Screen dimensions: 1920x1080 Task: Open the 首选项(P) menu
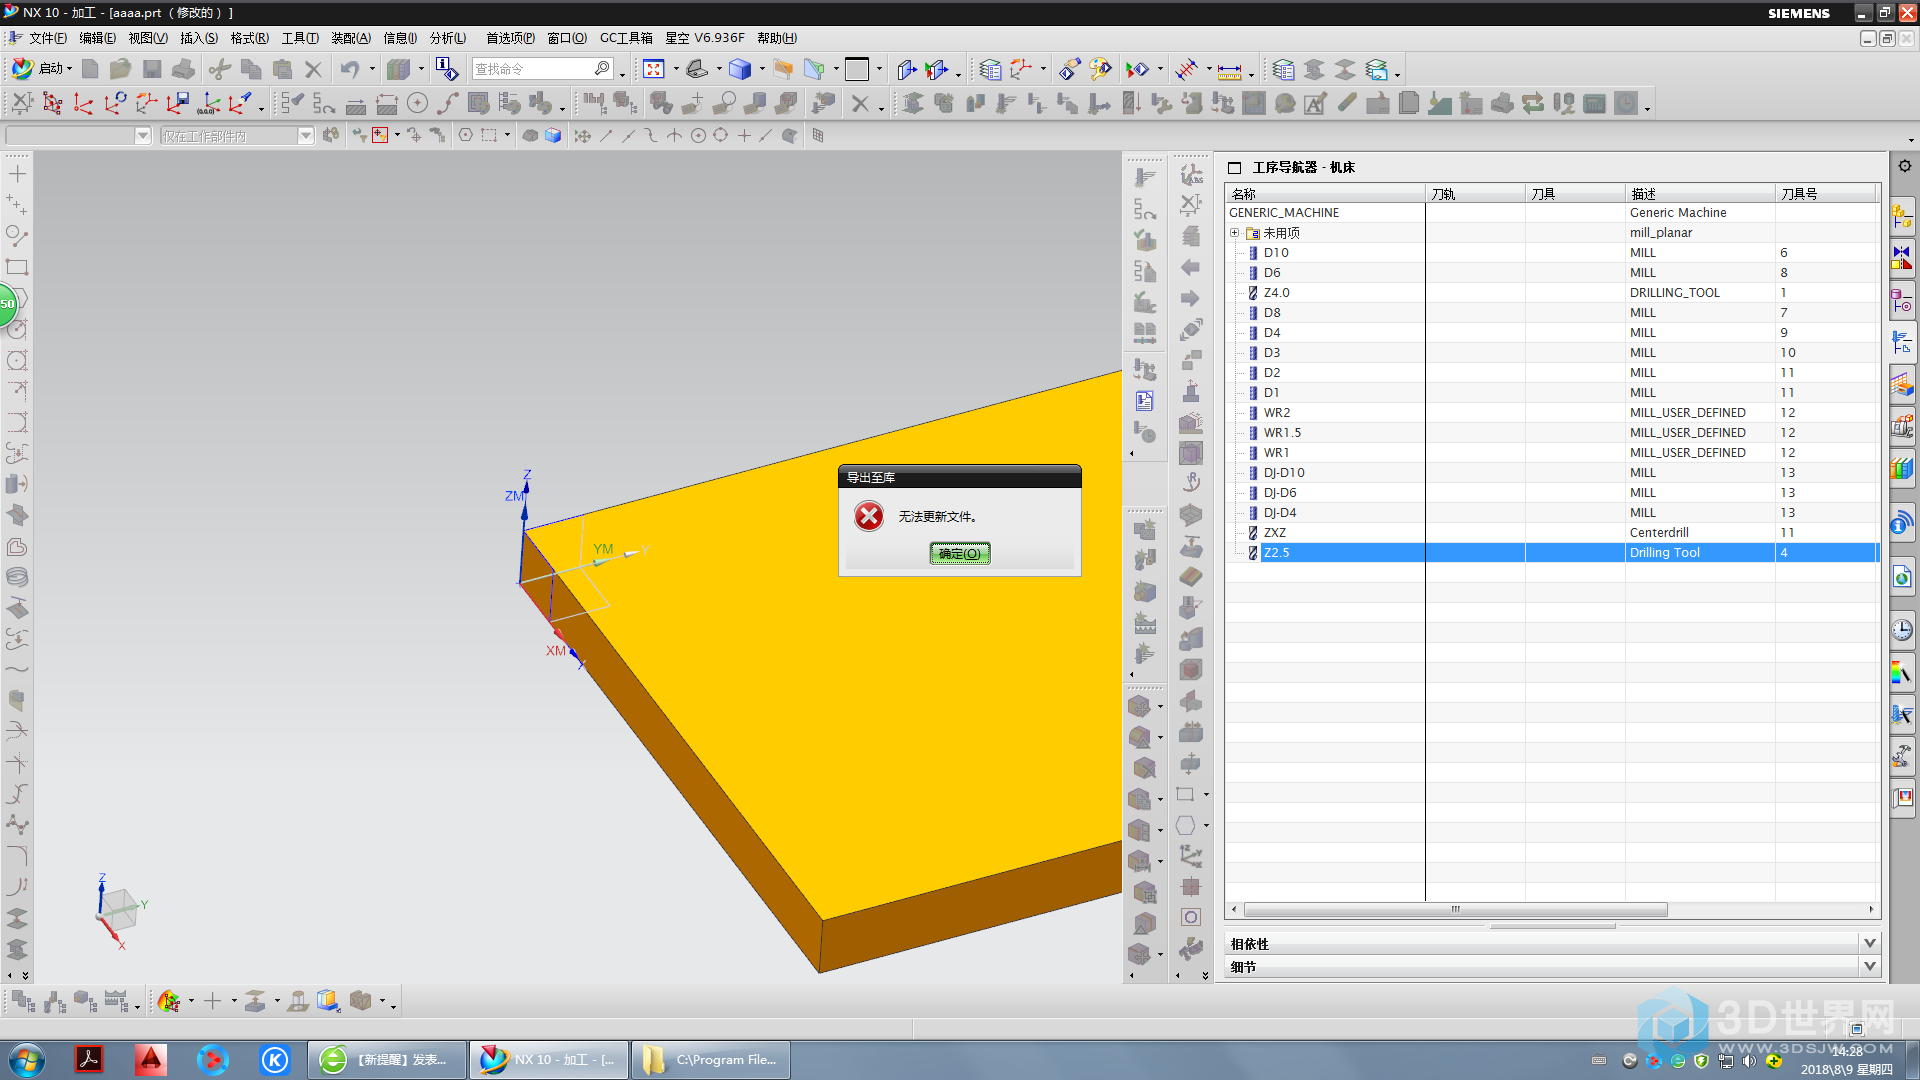(x=510, y=38)
